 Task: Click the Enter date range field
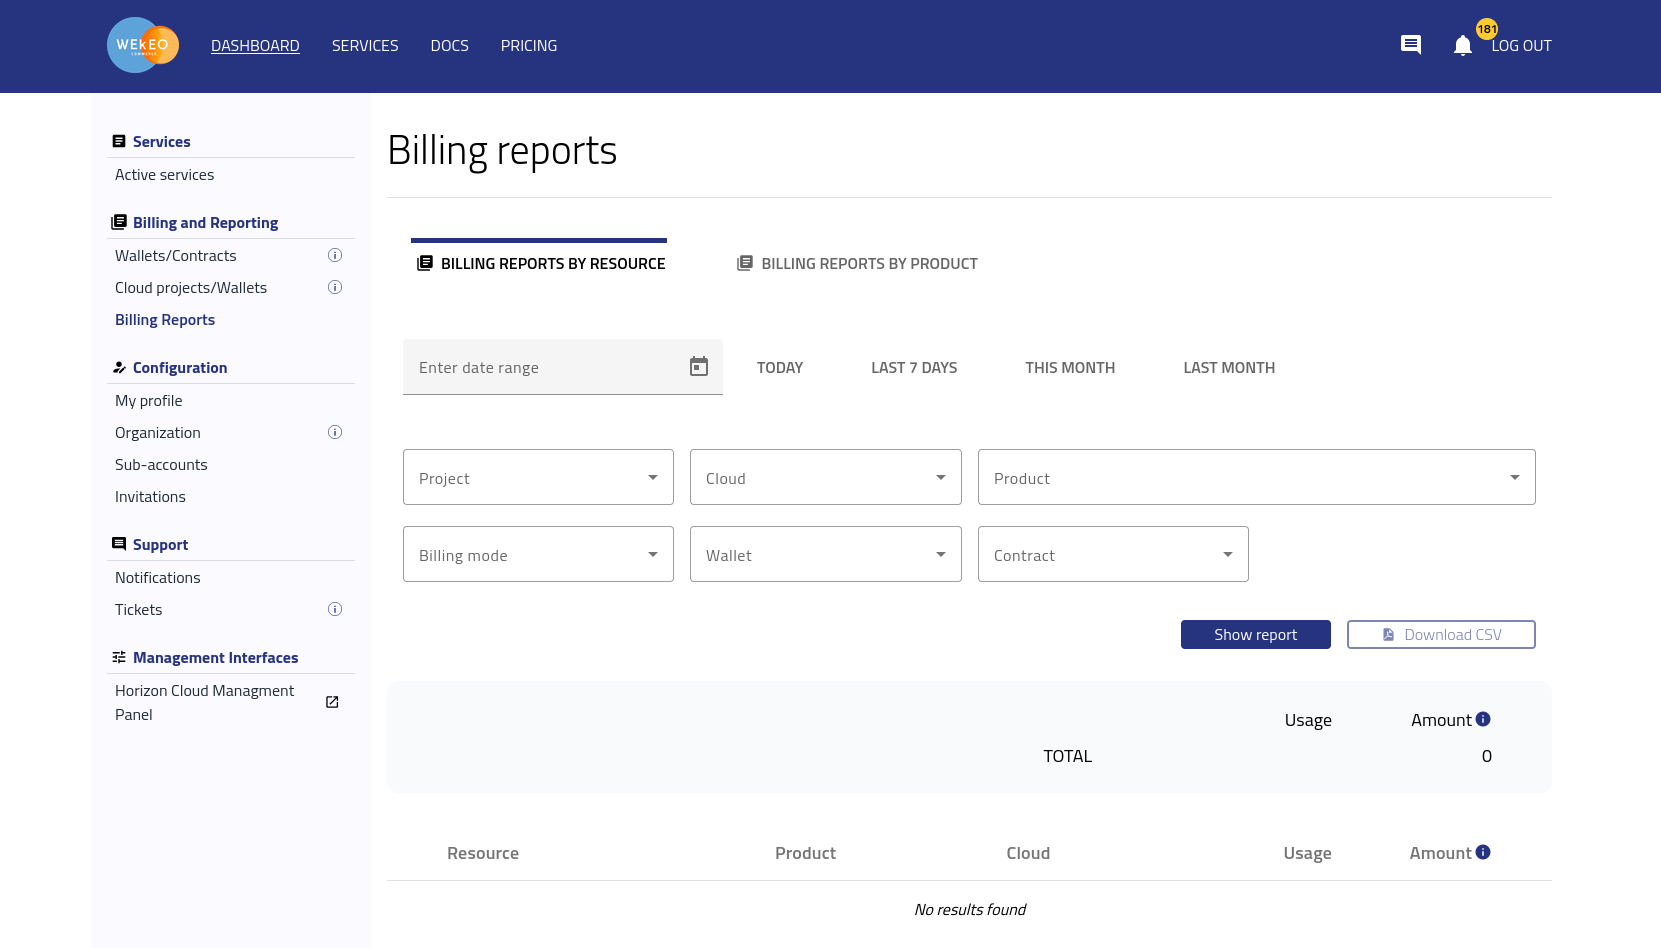coord(545,368)
